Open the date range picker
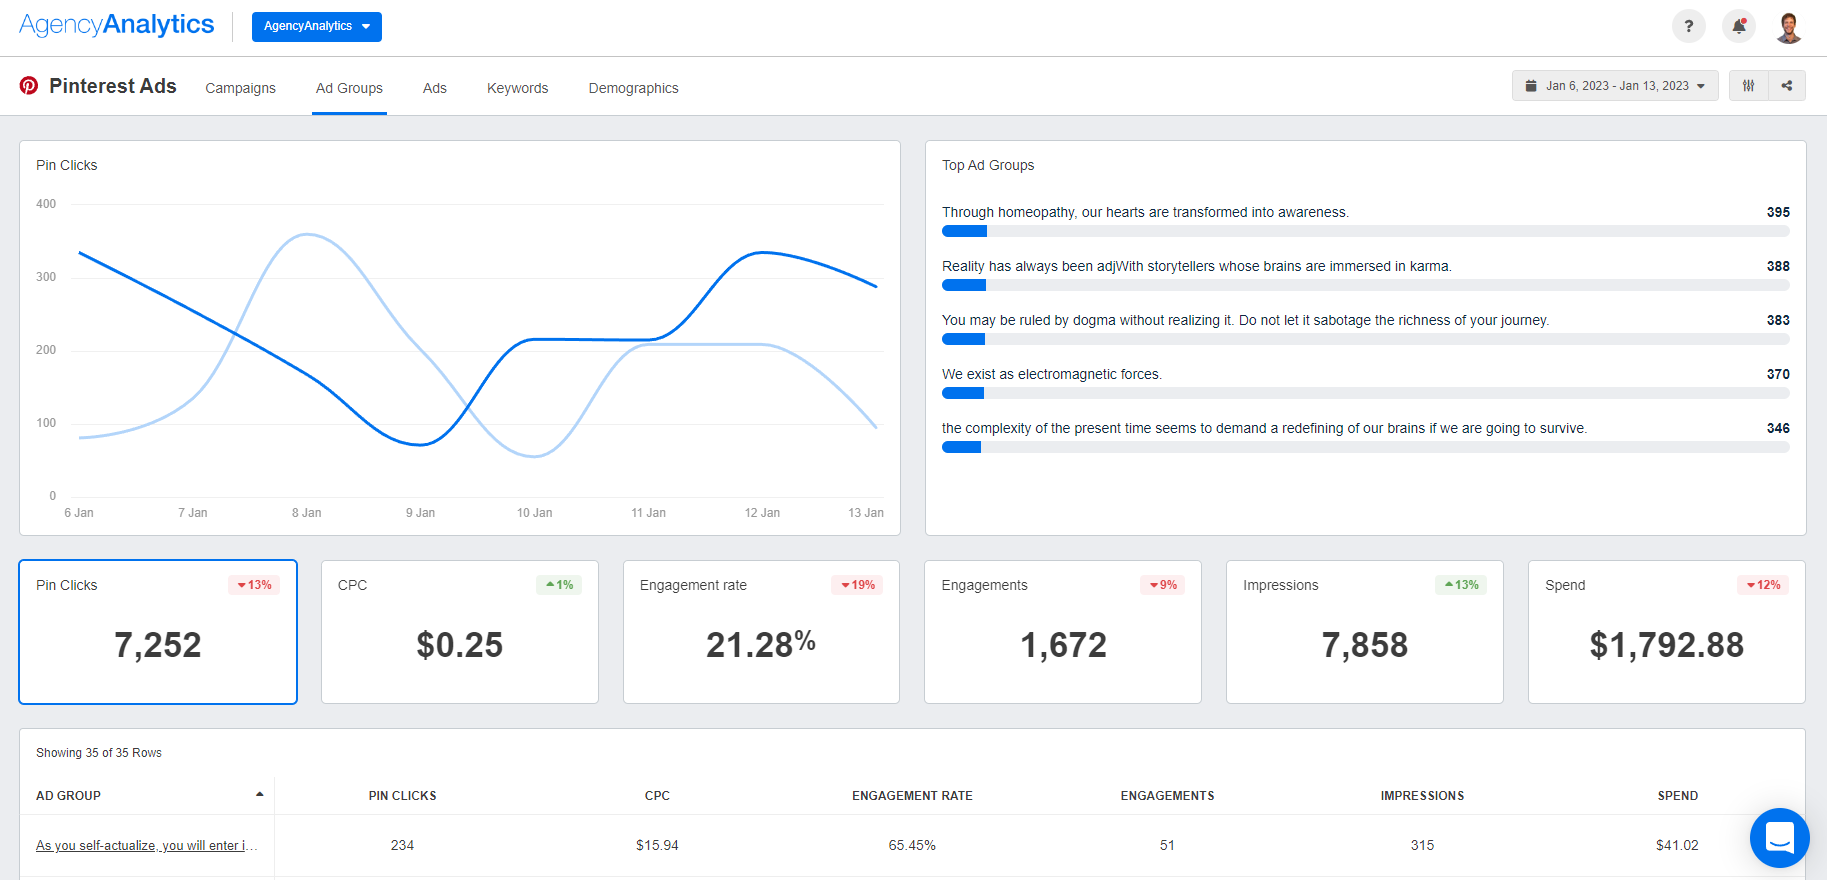This screenshot has width=1827, height=880. (1614, 86)
